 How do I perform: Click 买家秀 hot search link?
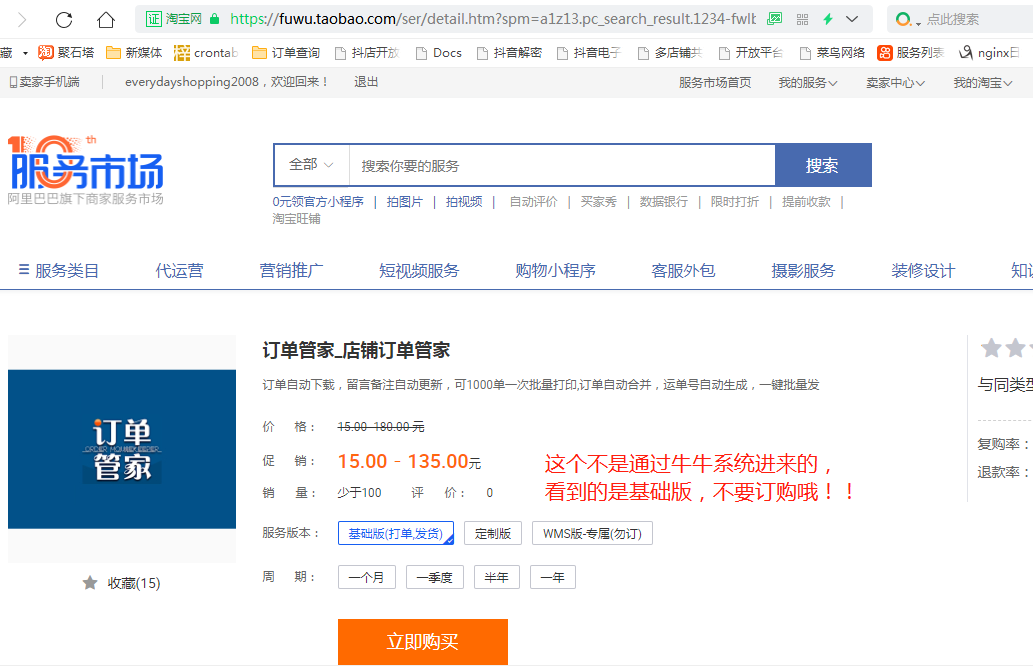point(598,202)
